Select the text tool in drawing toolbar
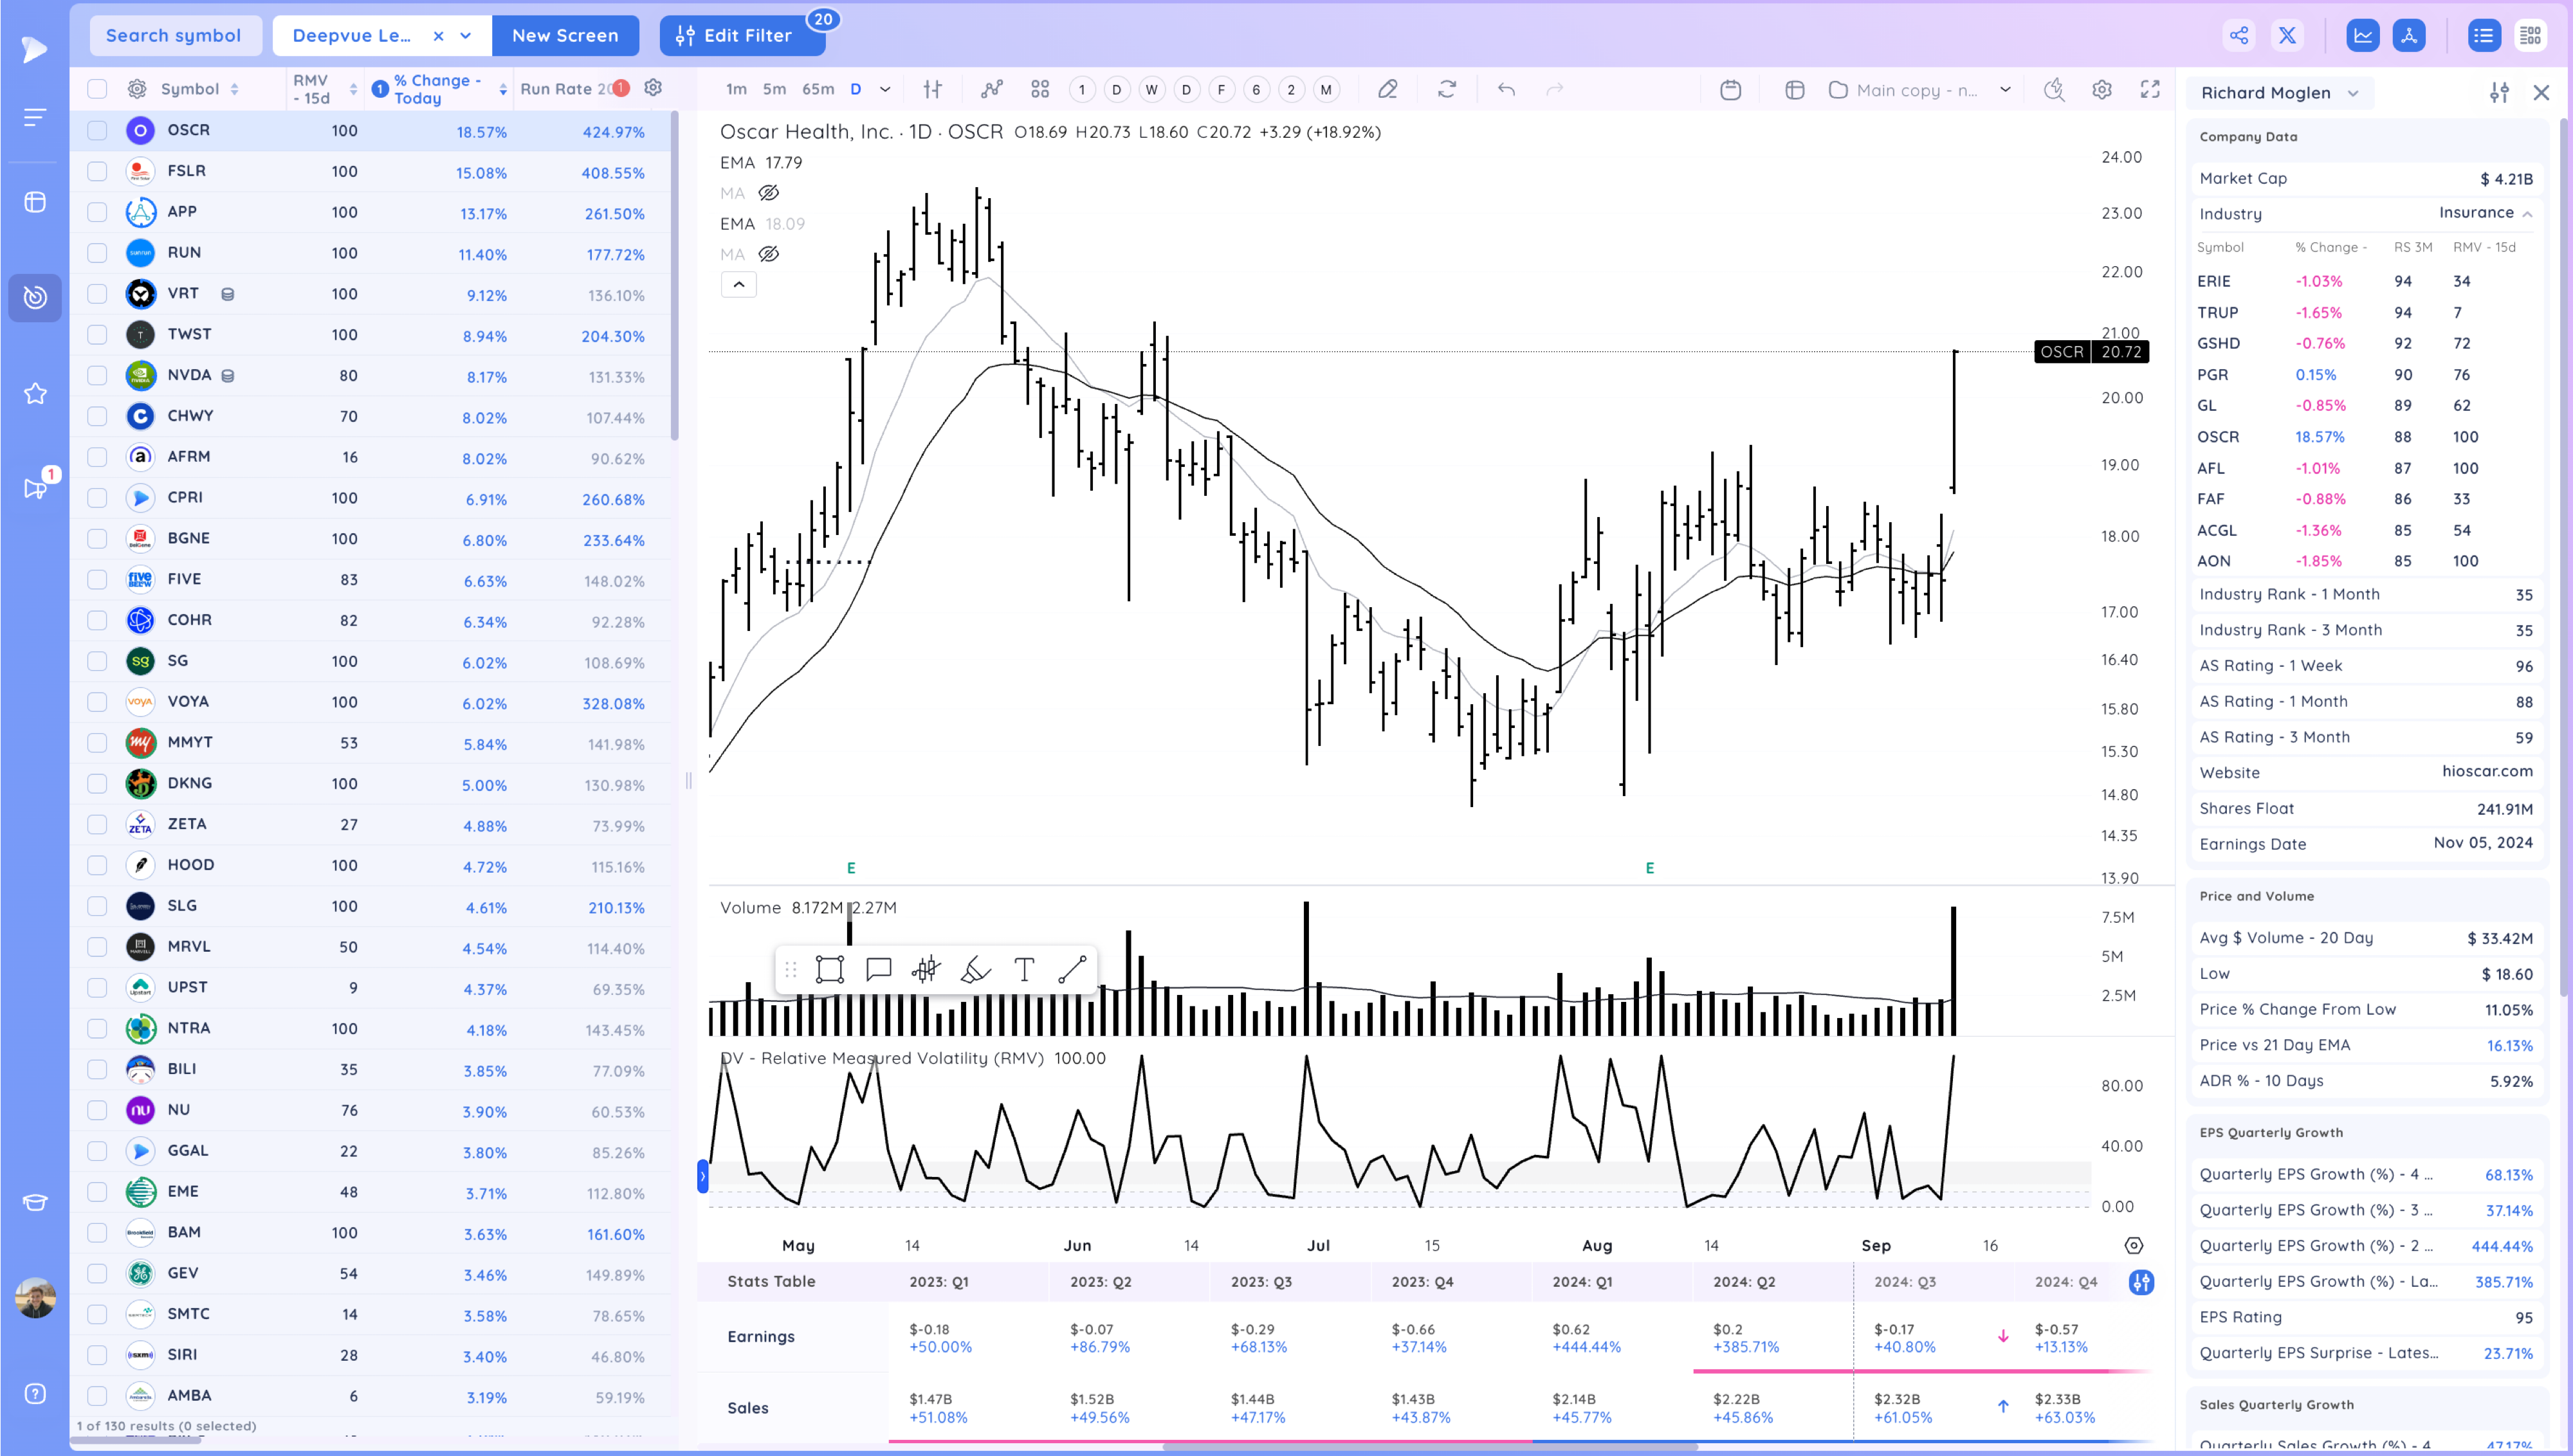The image size is (2573, 1456). (x=1023, y=969)
